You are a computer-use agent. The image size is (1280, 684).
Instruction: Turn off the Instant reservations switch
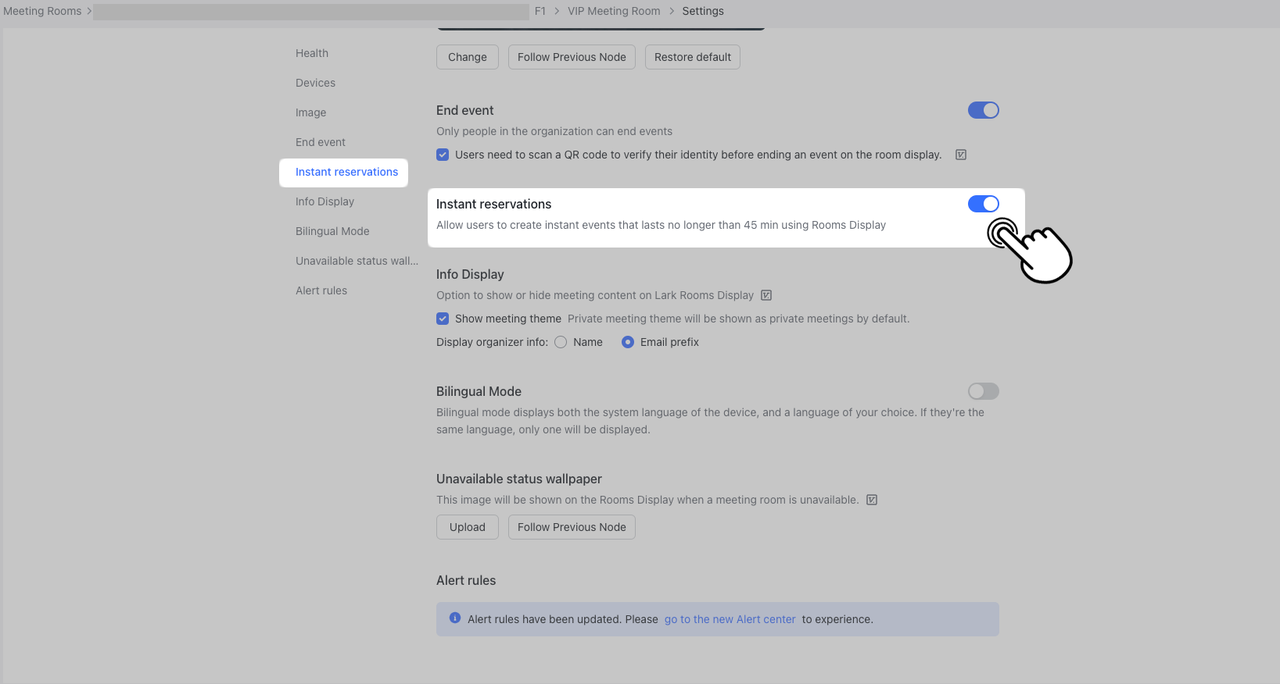[x=983, y=204]
